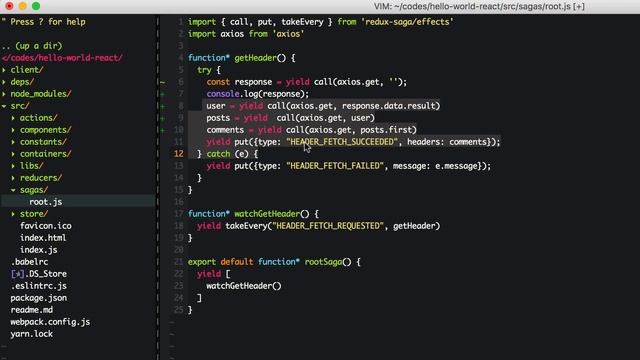The image size is (640, 360).
Task: Open readme.md in the tree
Action: (x=32, y=310)
